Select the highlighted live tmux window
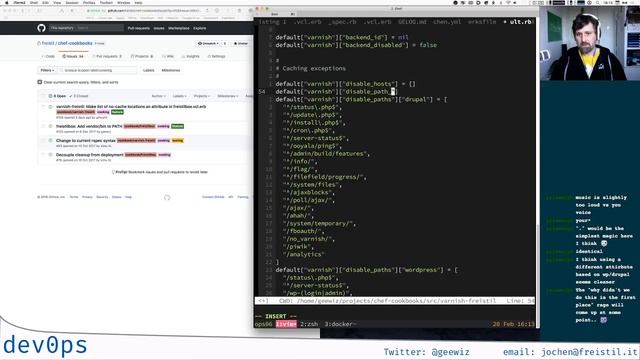Image resolution: width=640 pixels, height=360 pixels. coord(286,324)
